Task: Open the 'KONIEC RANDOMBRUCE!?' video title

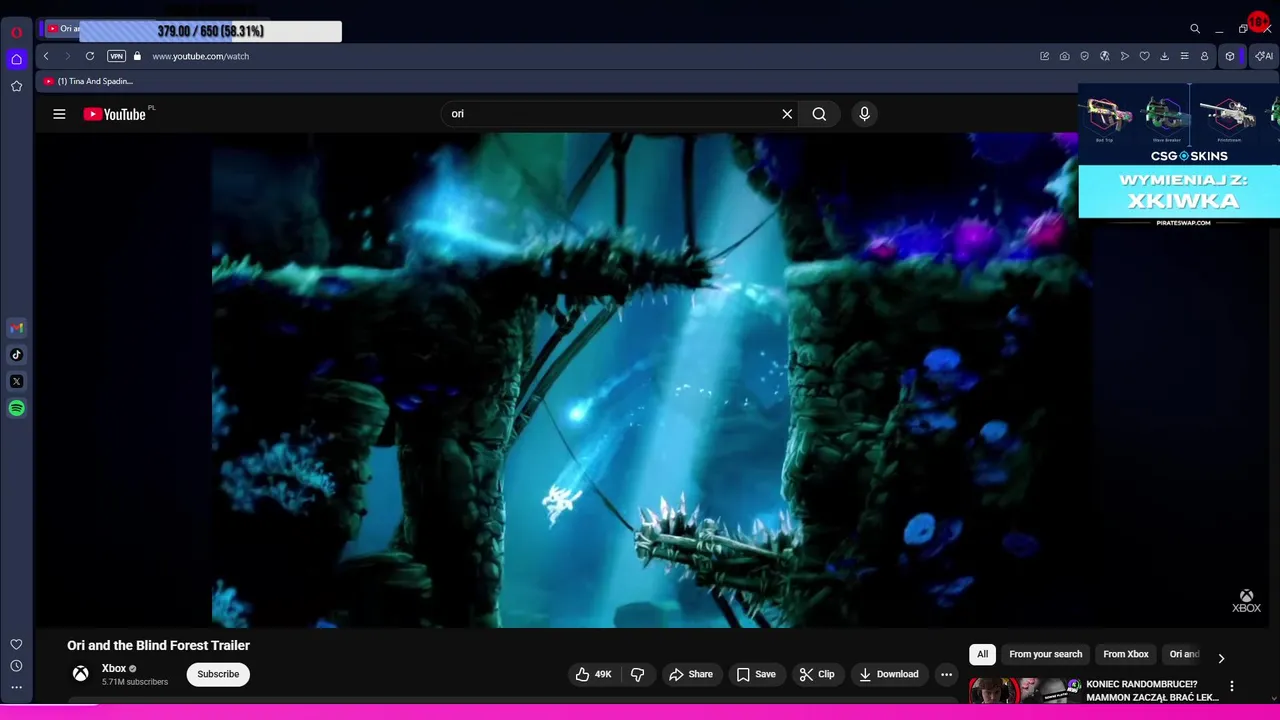Action: click(1152, 691)
